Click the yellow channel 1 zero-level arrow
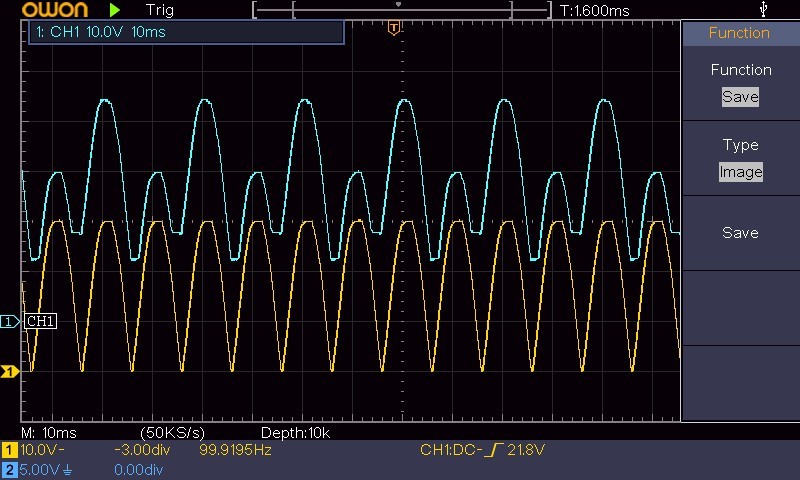Screen dimensions: 800x480 [9, 372]
